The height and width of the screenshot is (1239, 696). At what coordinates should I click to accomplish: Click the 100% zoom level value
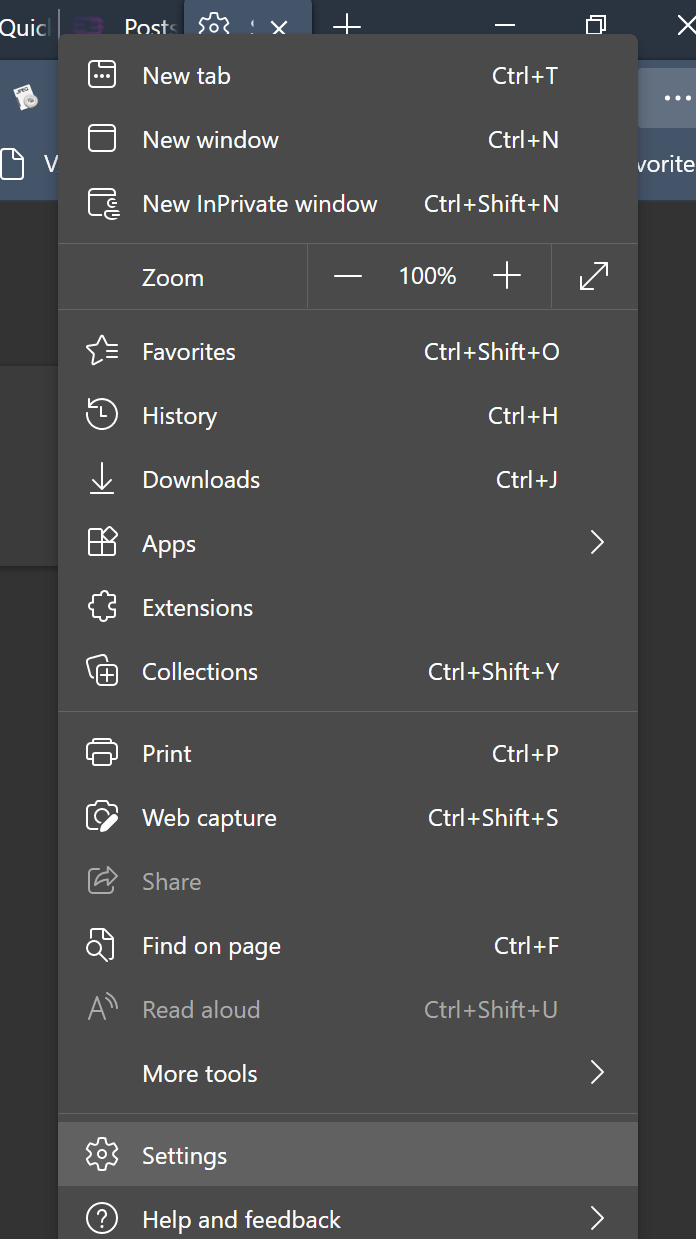pos(428,276)
